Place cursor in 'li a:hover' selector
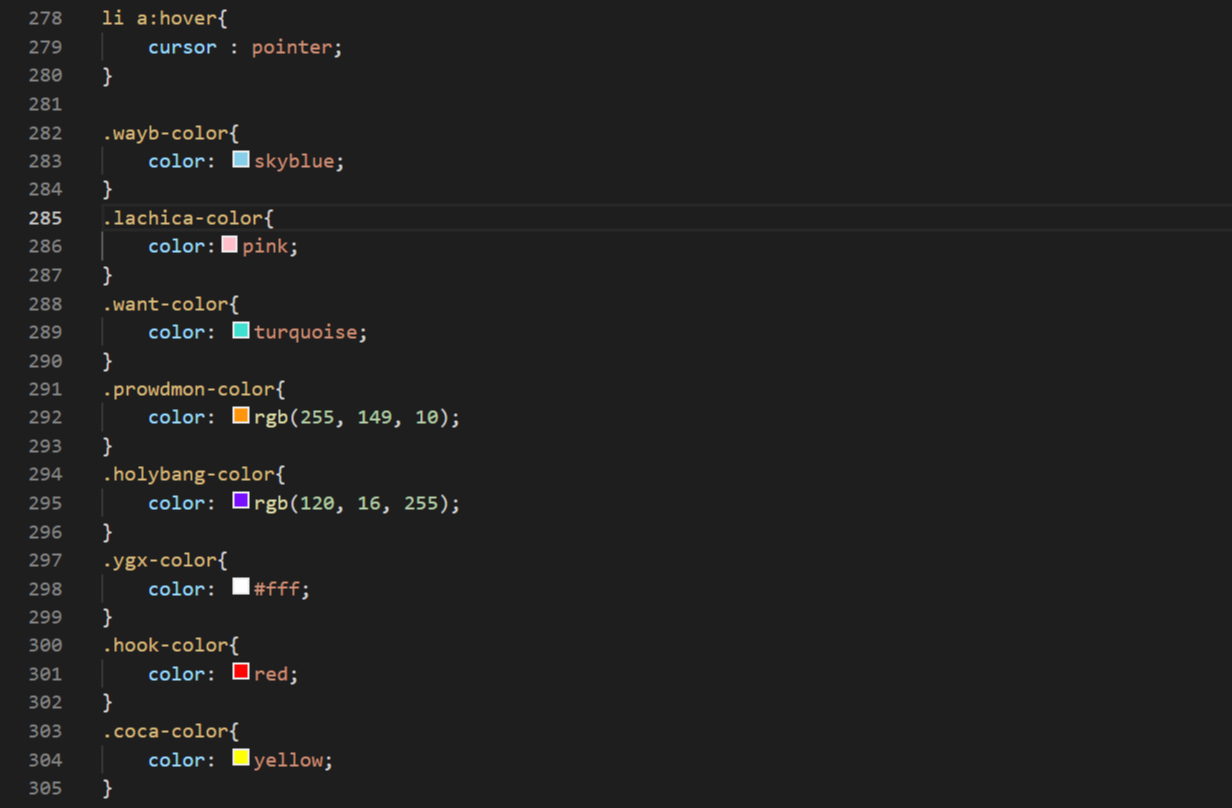The width and height of the screenshot is (1232, 808). pyautogui.click(x=160, y=19)
